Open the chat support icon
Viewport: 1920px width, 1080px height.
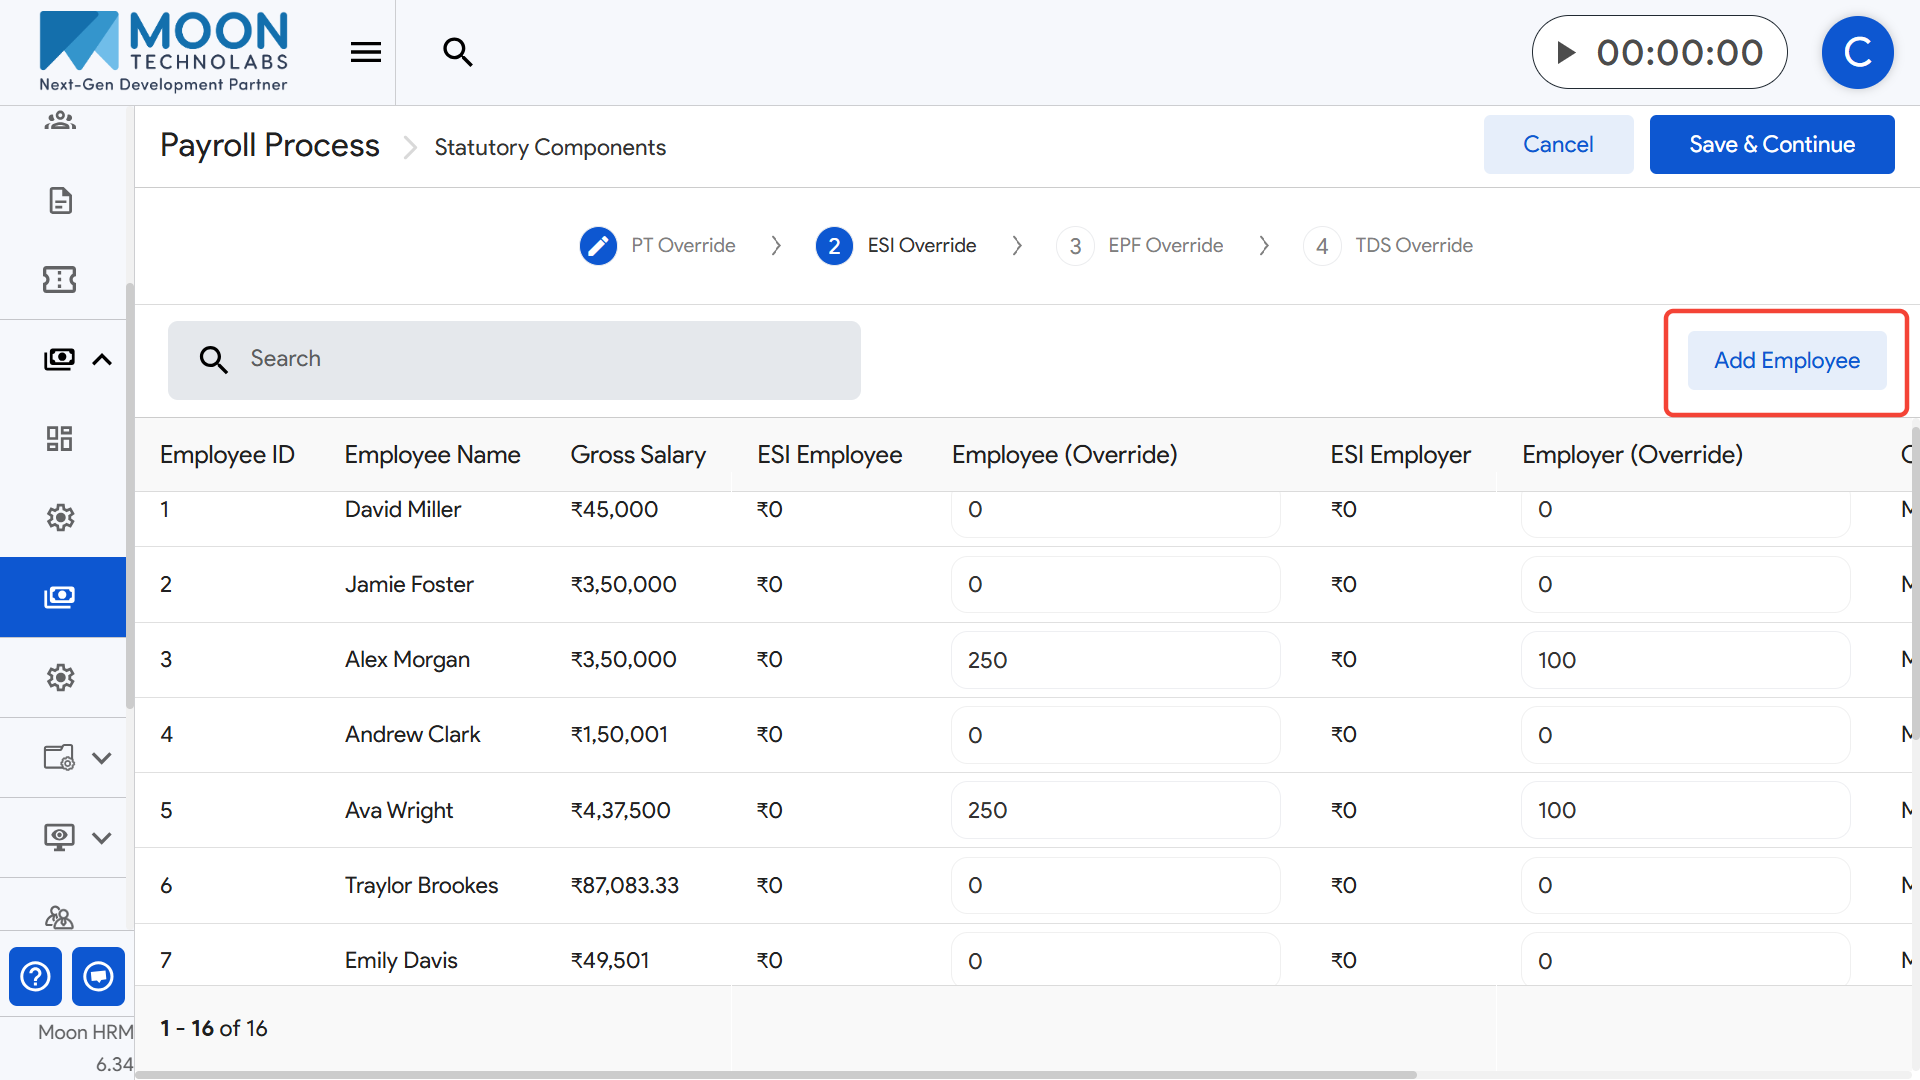(98, 976)
